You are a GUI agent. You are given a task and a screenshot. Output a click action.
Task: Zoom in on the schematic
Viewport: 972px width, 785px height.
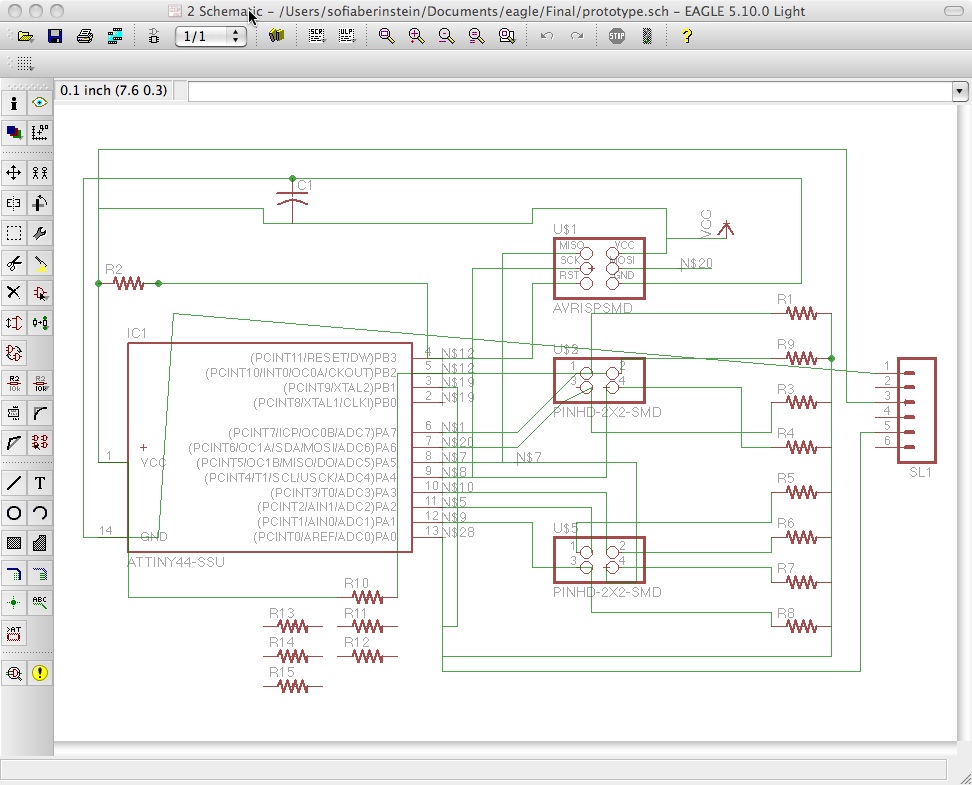pos(417,36)
